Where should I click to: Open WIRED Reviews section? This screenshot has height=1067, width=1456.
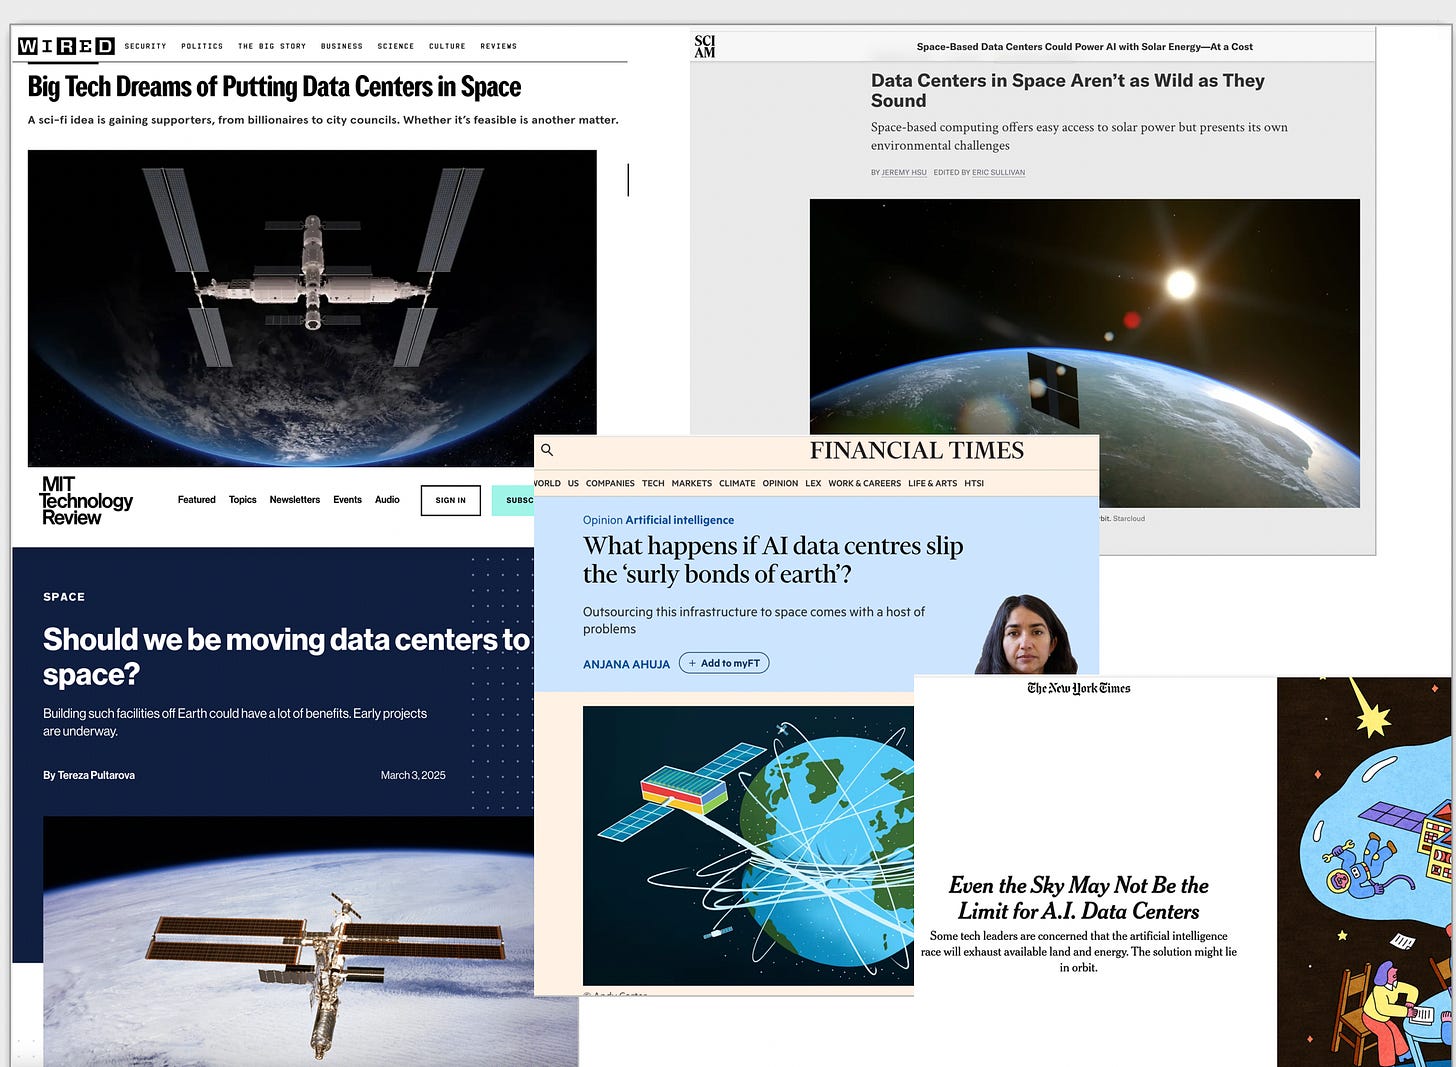(x=498, y=46)
